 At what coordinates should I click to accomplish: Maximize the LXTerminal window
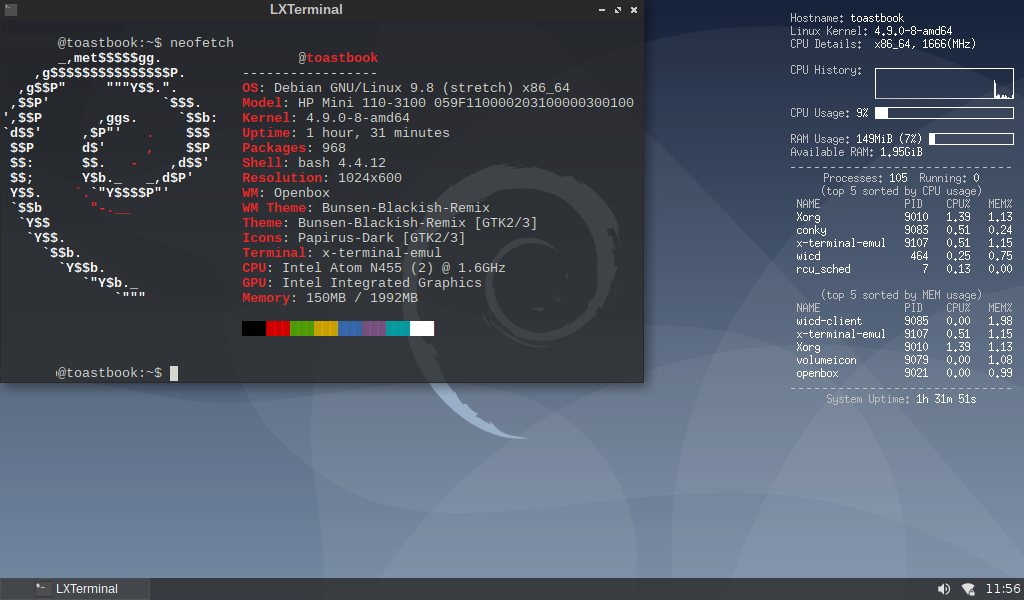click(618, 10)
